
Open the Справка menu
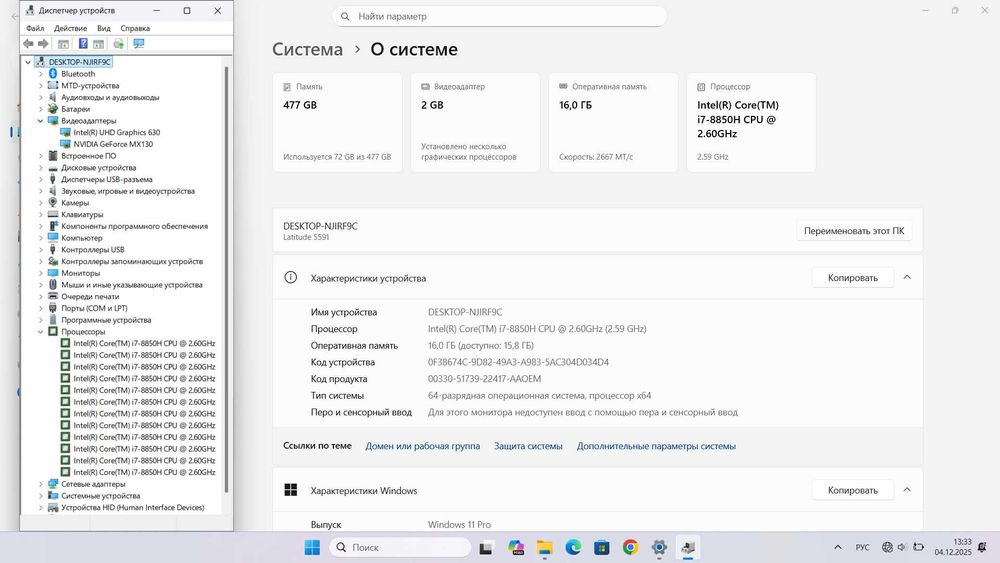[135, 28]
